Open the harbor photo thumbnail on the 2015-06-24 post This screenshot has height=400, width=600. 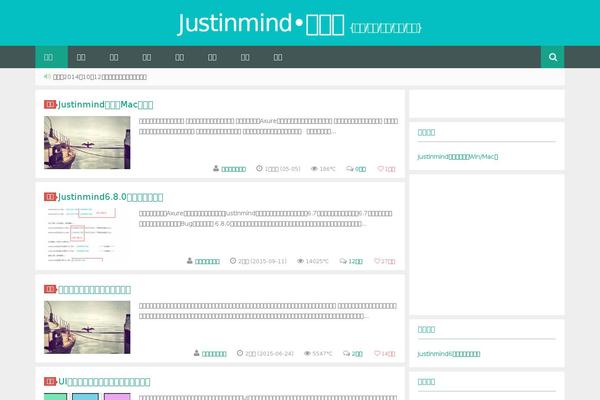point(87,327)
